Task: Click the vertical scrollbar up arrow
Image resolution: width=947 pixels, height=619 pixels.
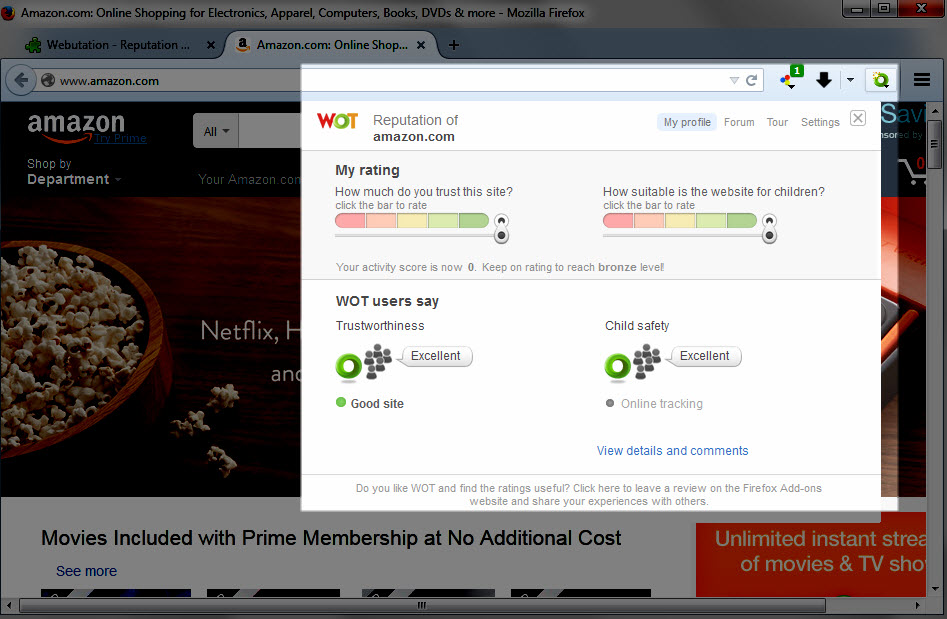Action: tap(936, 111)
